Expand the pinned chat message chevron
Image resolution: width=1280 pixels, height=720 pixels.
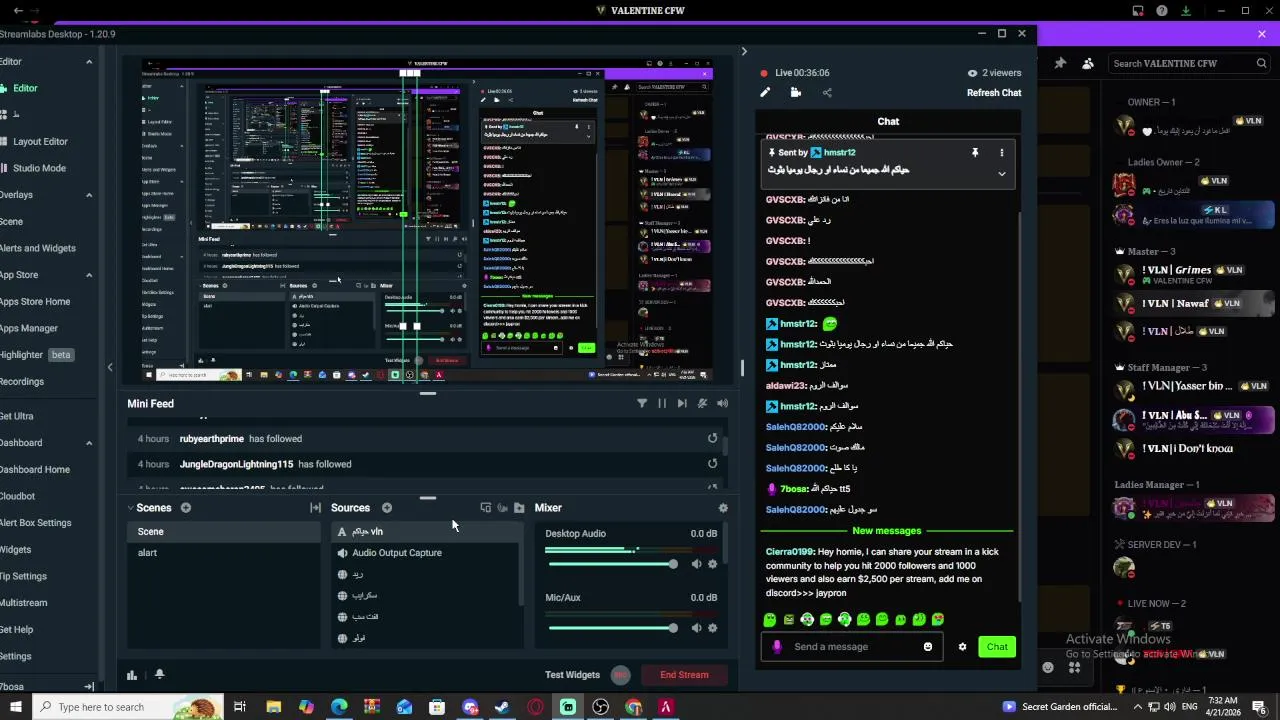[x=1001, y=174]
